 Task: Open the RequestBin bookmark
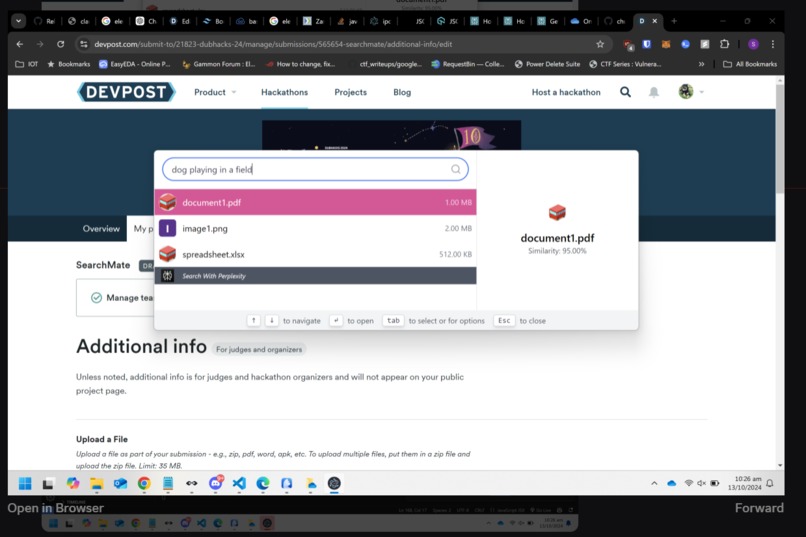(x=468, y=64)
